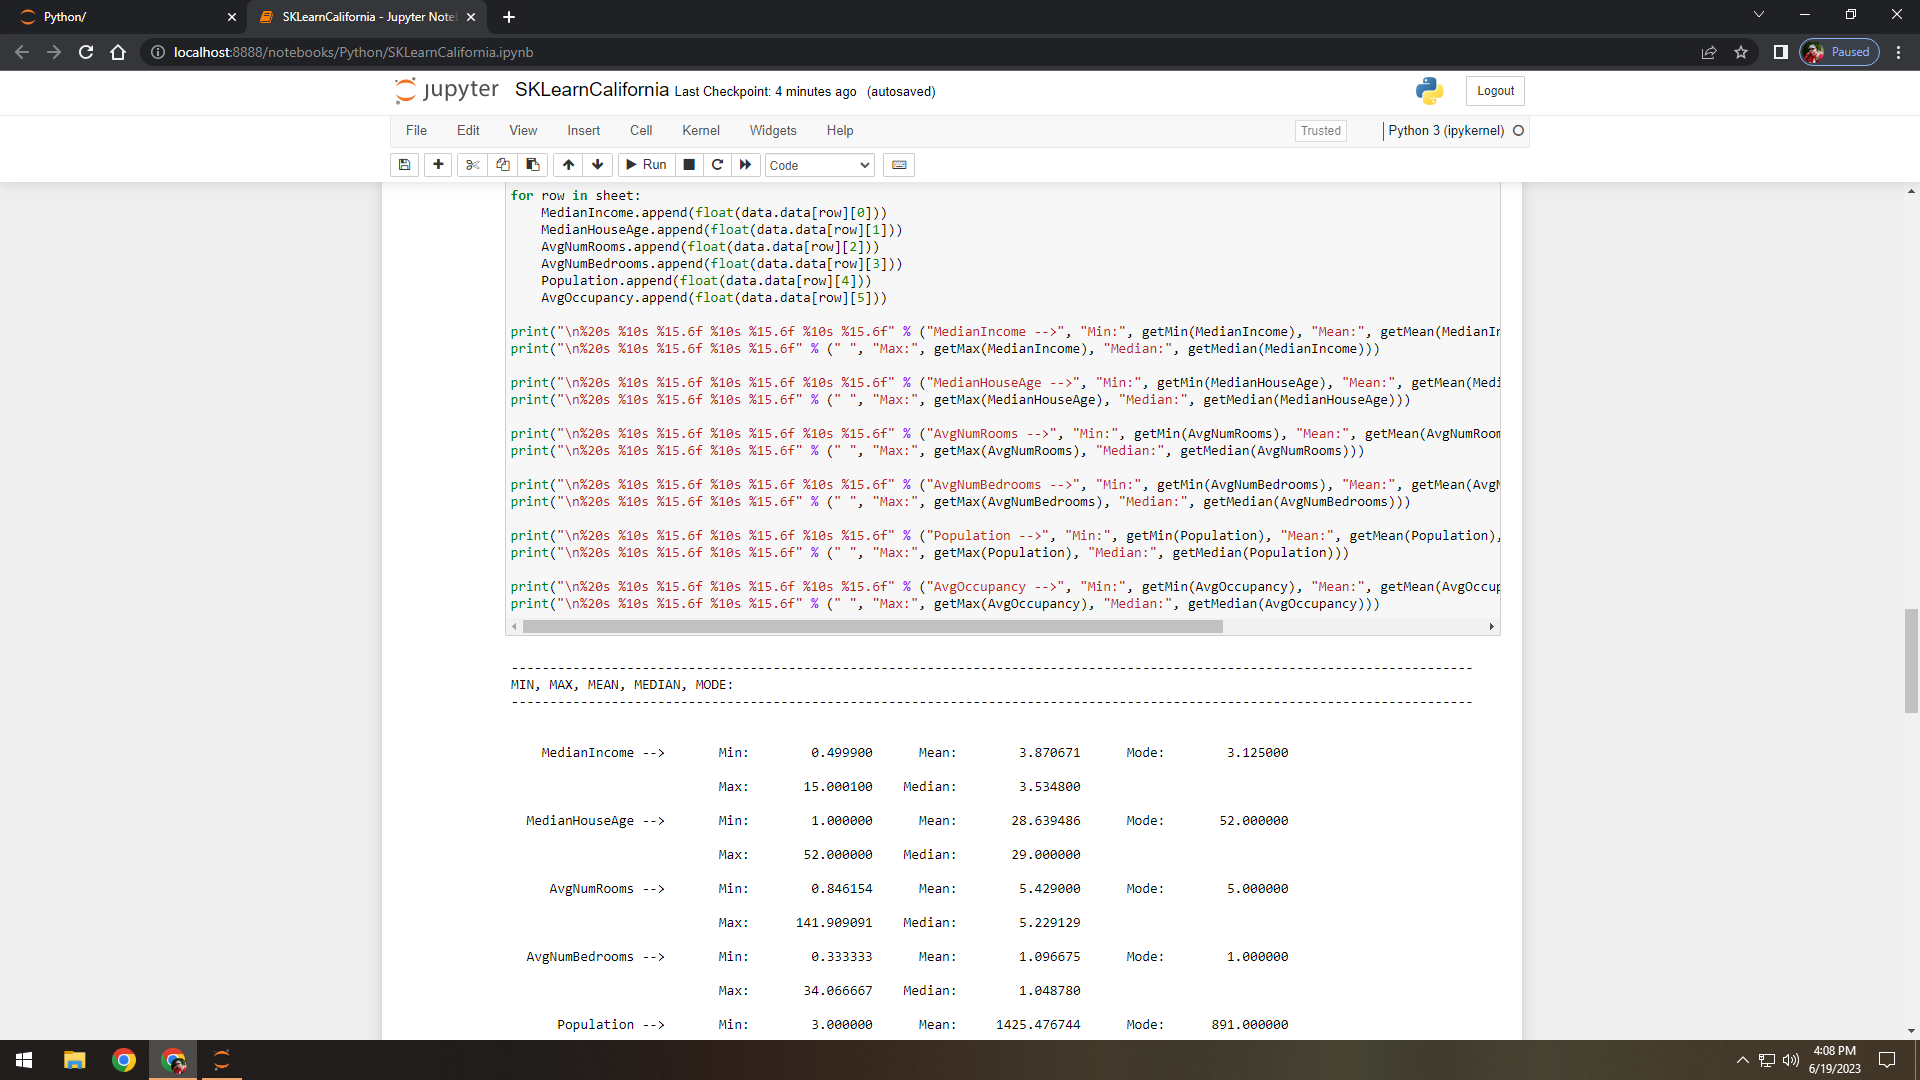The height and width of the screenshot is (1080, 1920).
Task: Open the command palette keyboard icon
Action: [899, 165]
